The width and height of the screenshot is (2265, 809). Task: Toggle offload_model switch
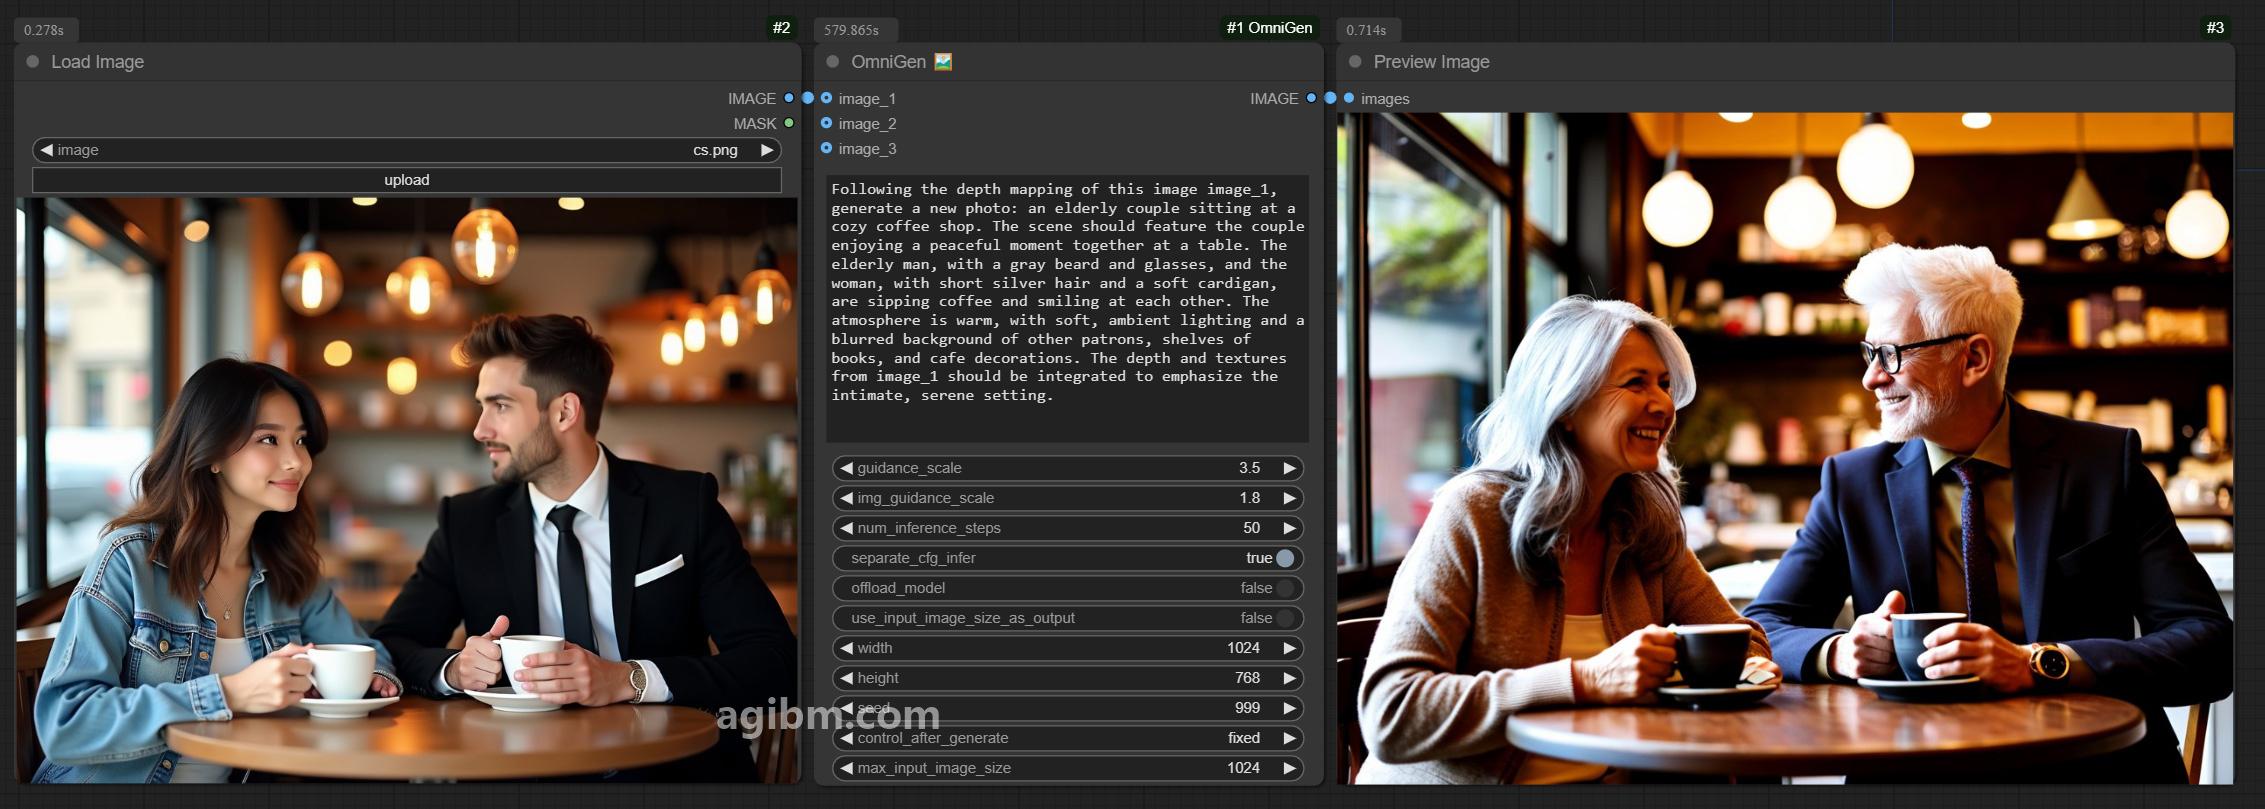[1285, 588]
